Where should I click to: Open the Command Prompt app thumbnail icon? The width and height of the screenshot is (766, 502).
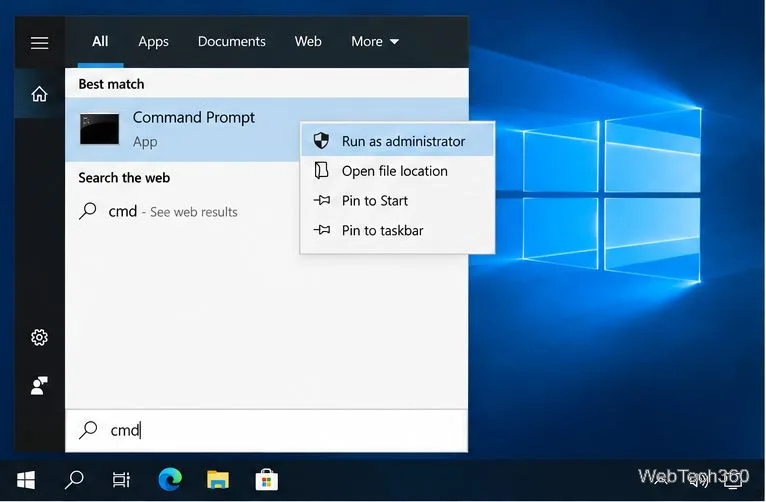pyautogui.click(x=99, y=129)
